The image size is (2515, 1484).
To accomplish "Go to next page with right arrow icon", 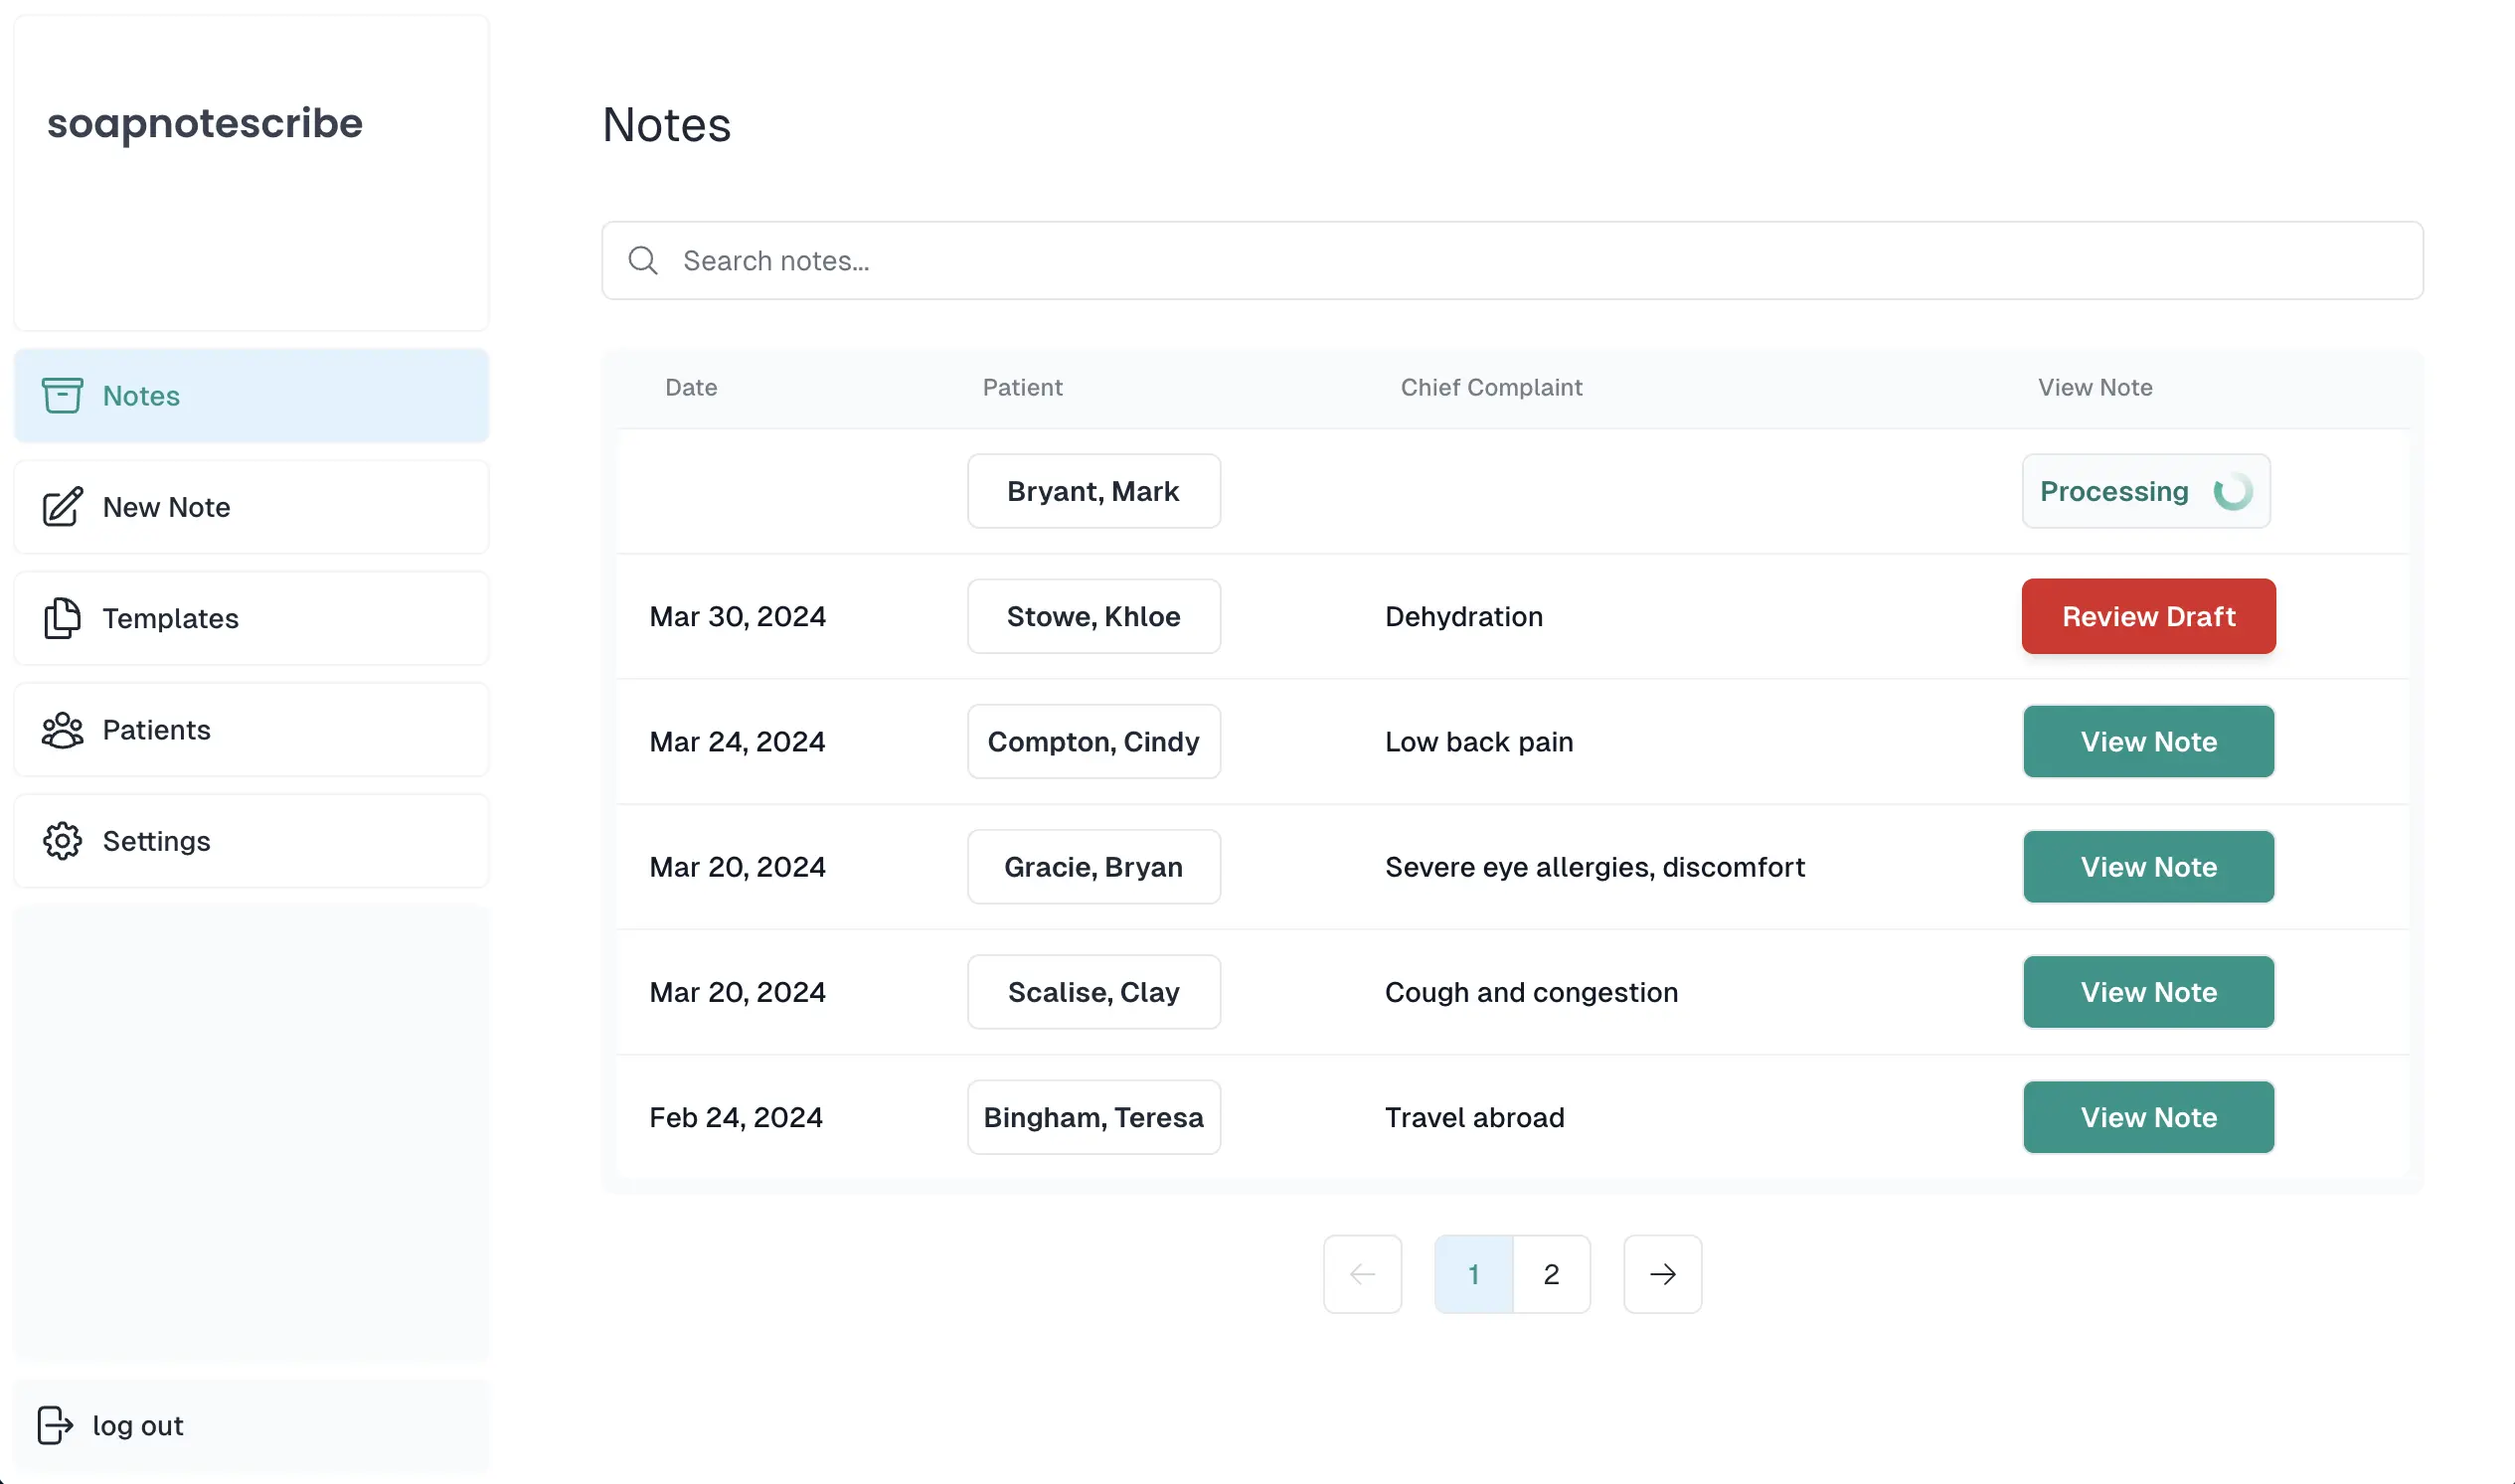I will click(x=1662, y=1274).
